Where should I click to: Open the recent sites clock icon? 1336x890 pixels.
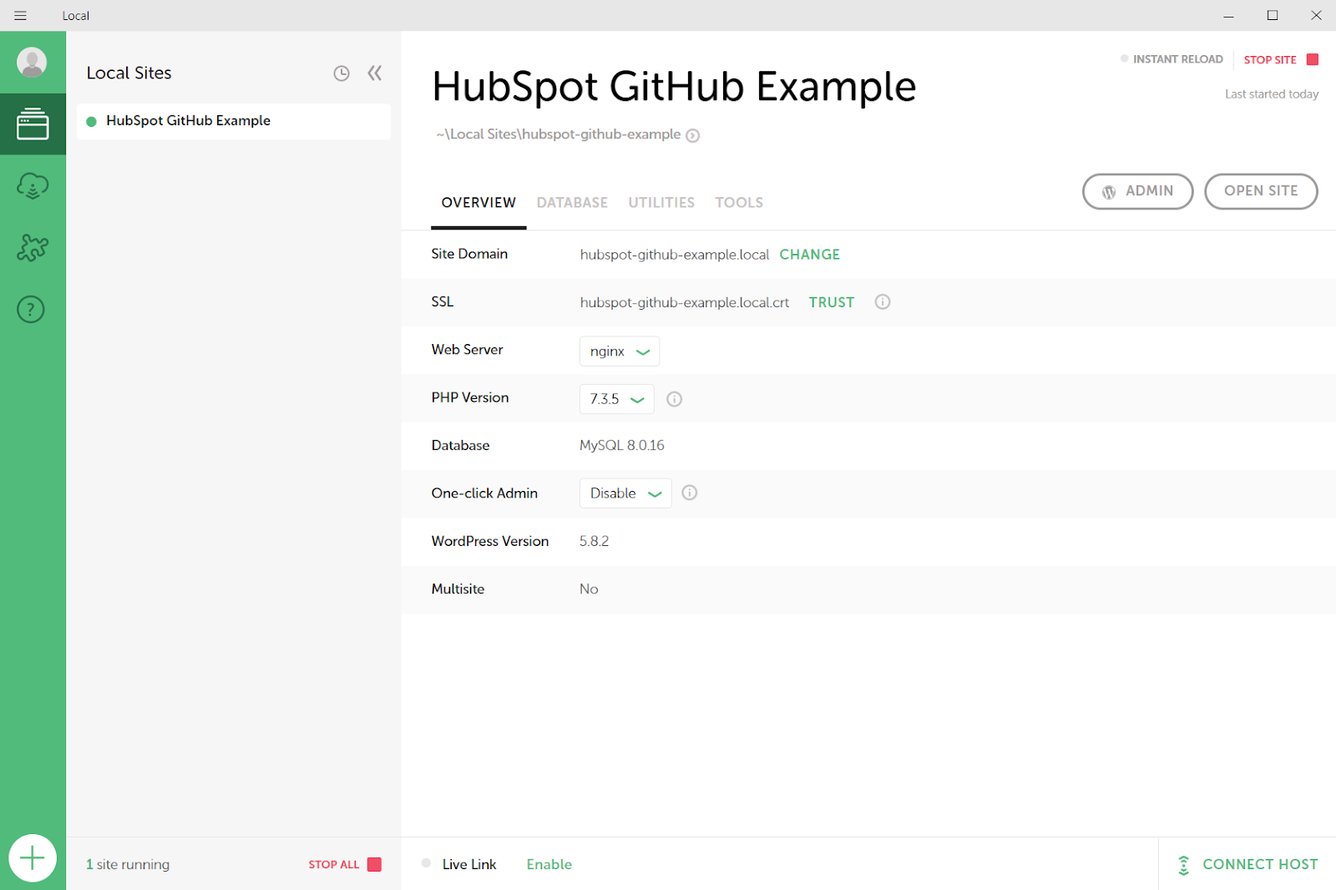coord(341,73)
